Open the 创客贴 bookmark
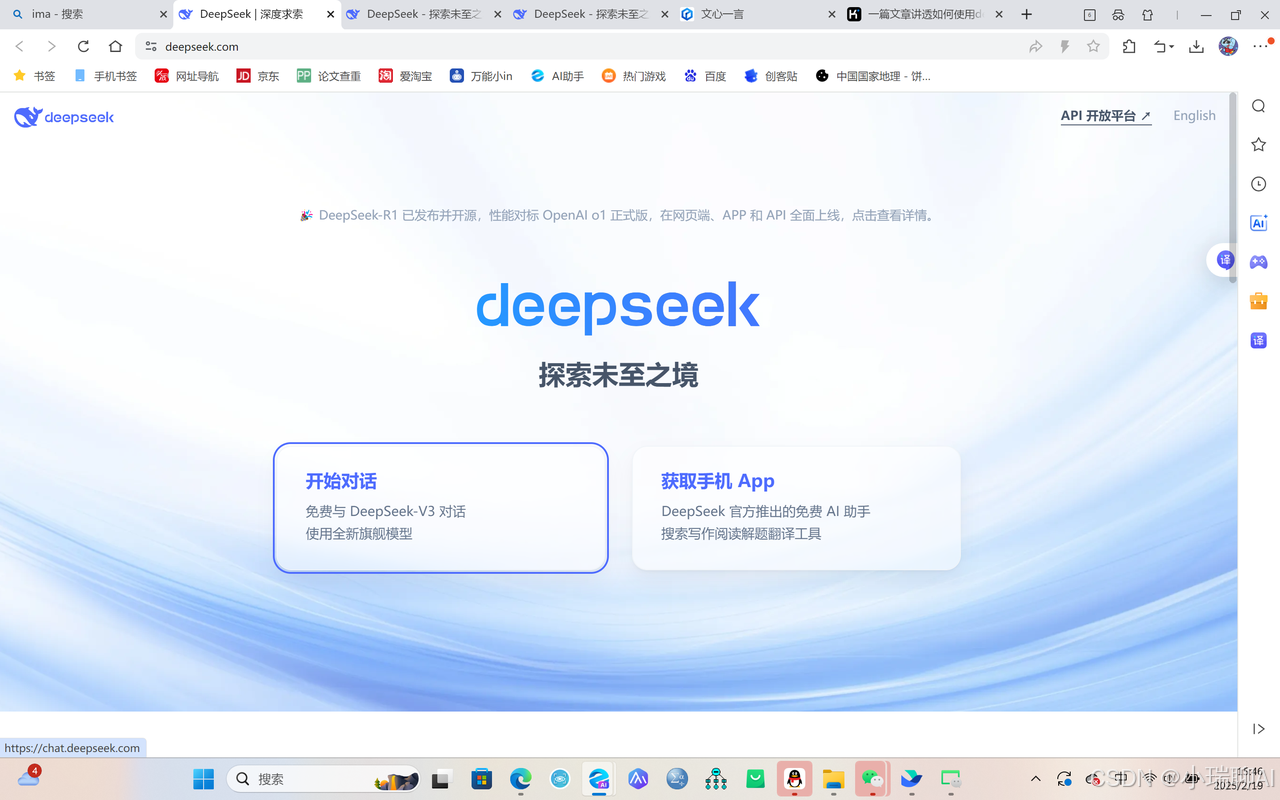1280x800 pixels. coord(771,76)
